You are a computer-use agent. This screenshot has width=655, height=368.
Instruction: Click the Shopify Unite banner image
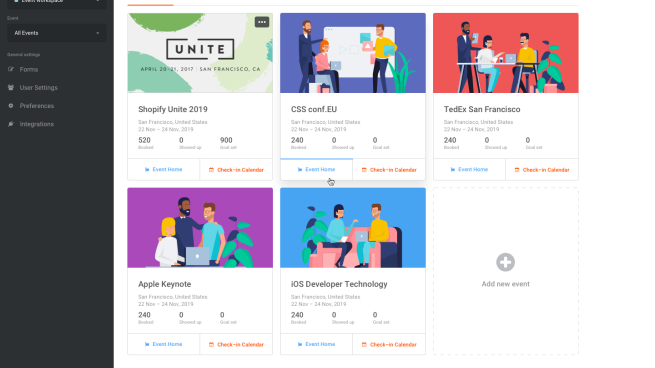click(x=200, y=53)
